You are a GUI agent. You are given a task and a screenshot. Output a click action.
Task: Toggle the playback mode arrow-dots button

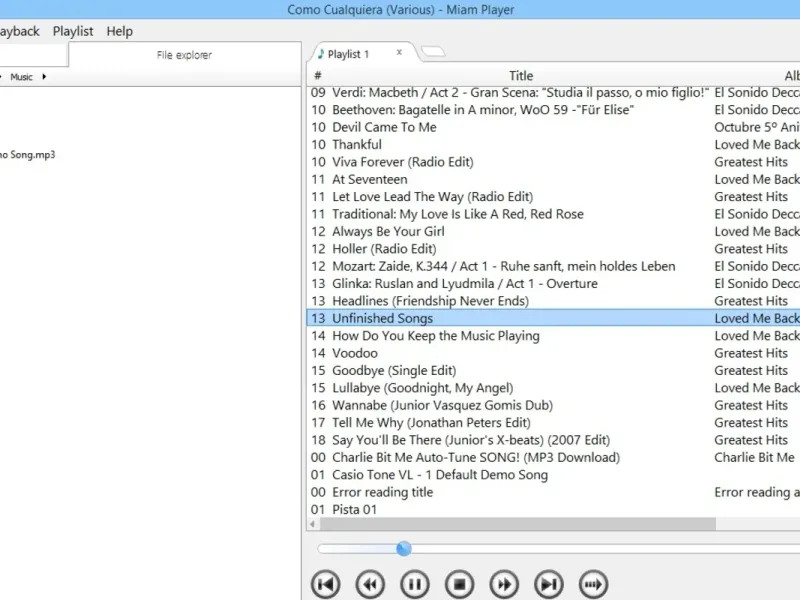pos(593,584)
